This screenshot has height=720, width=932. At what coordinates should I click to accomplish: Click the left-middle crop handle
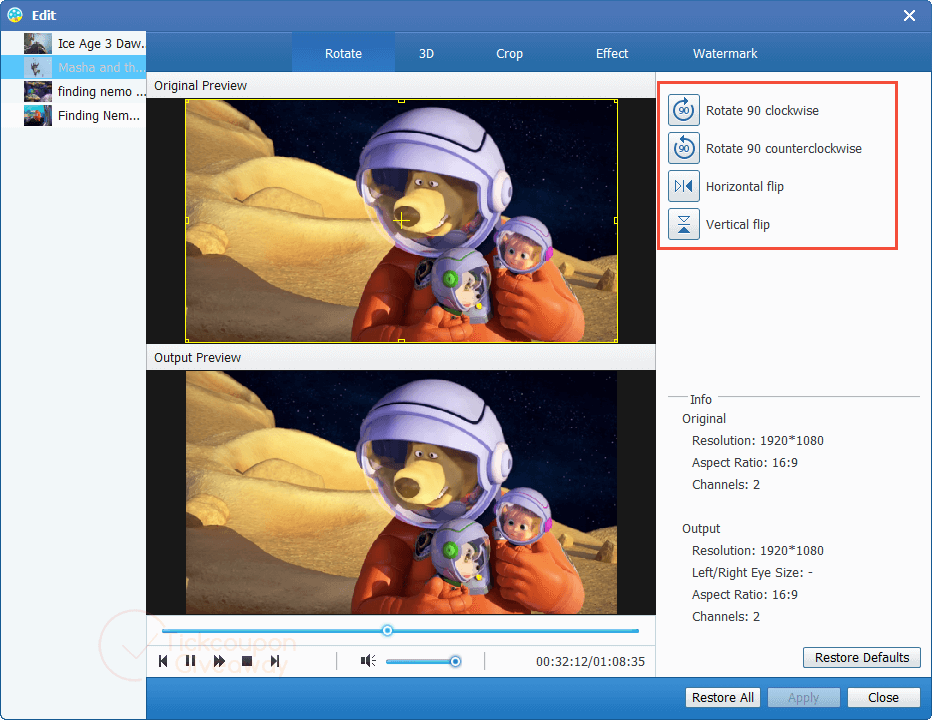pos(187,221)
